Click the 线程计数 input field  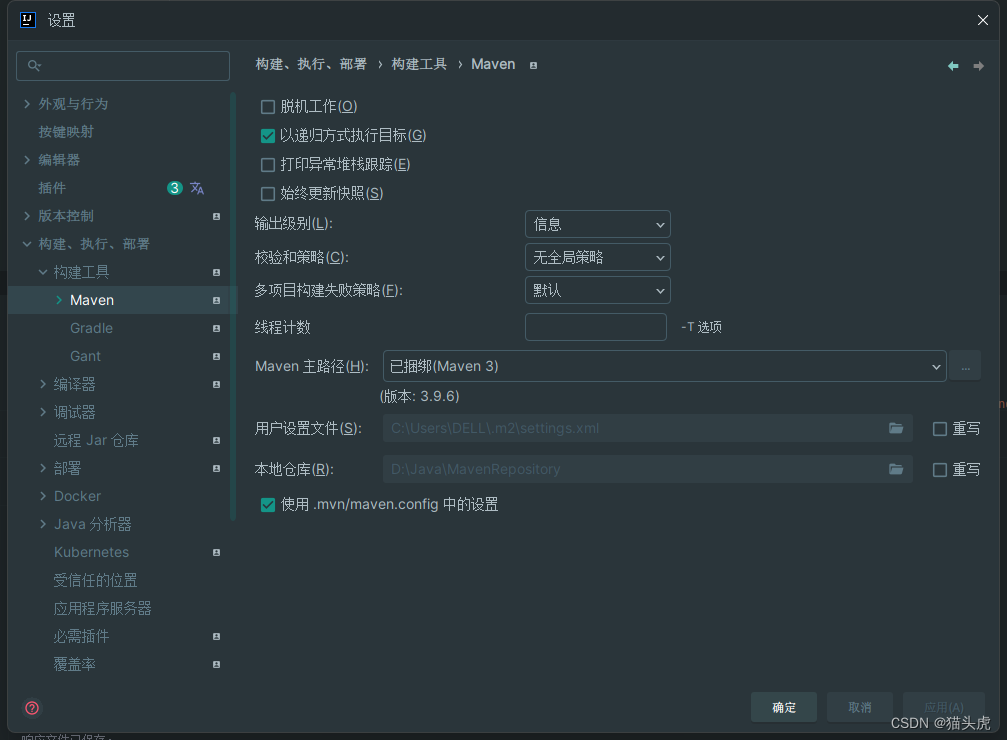(595, 327)
